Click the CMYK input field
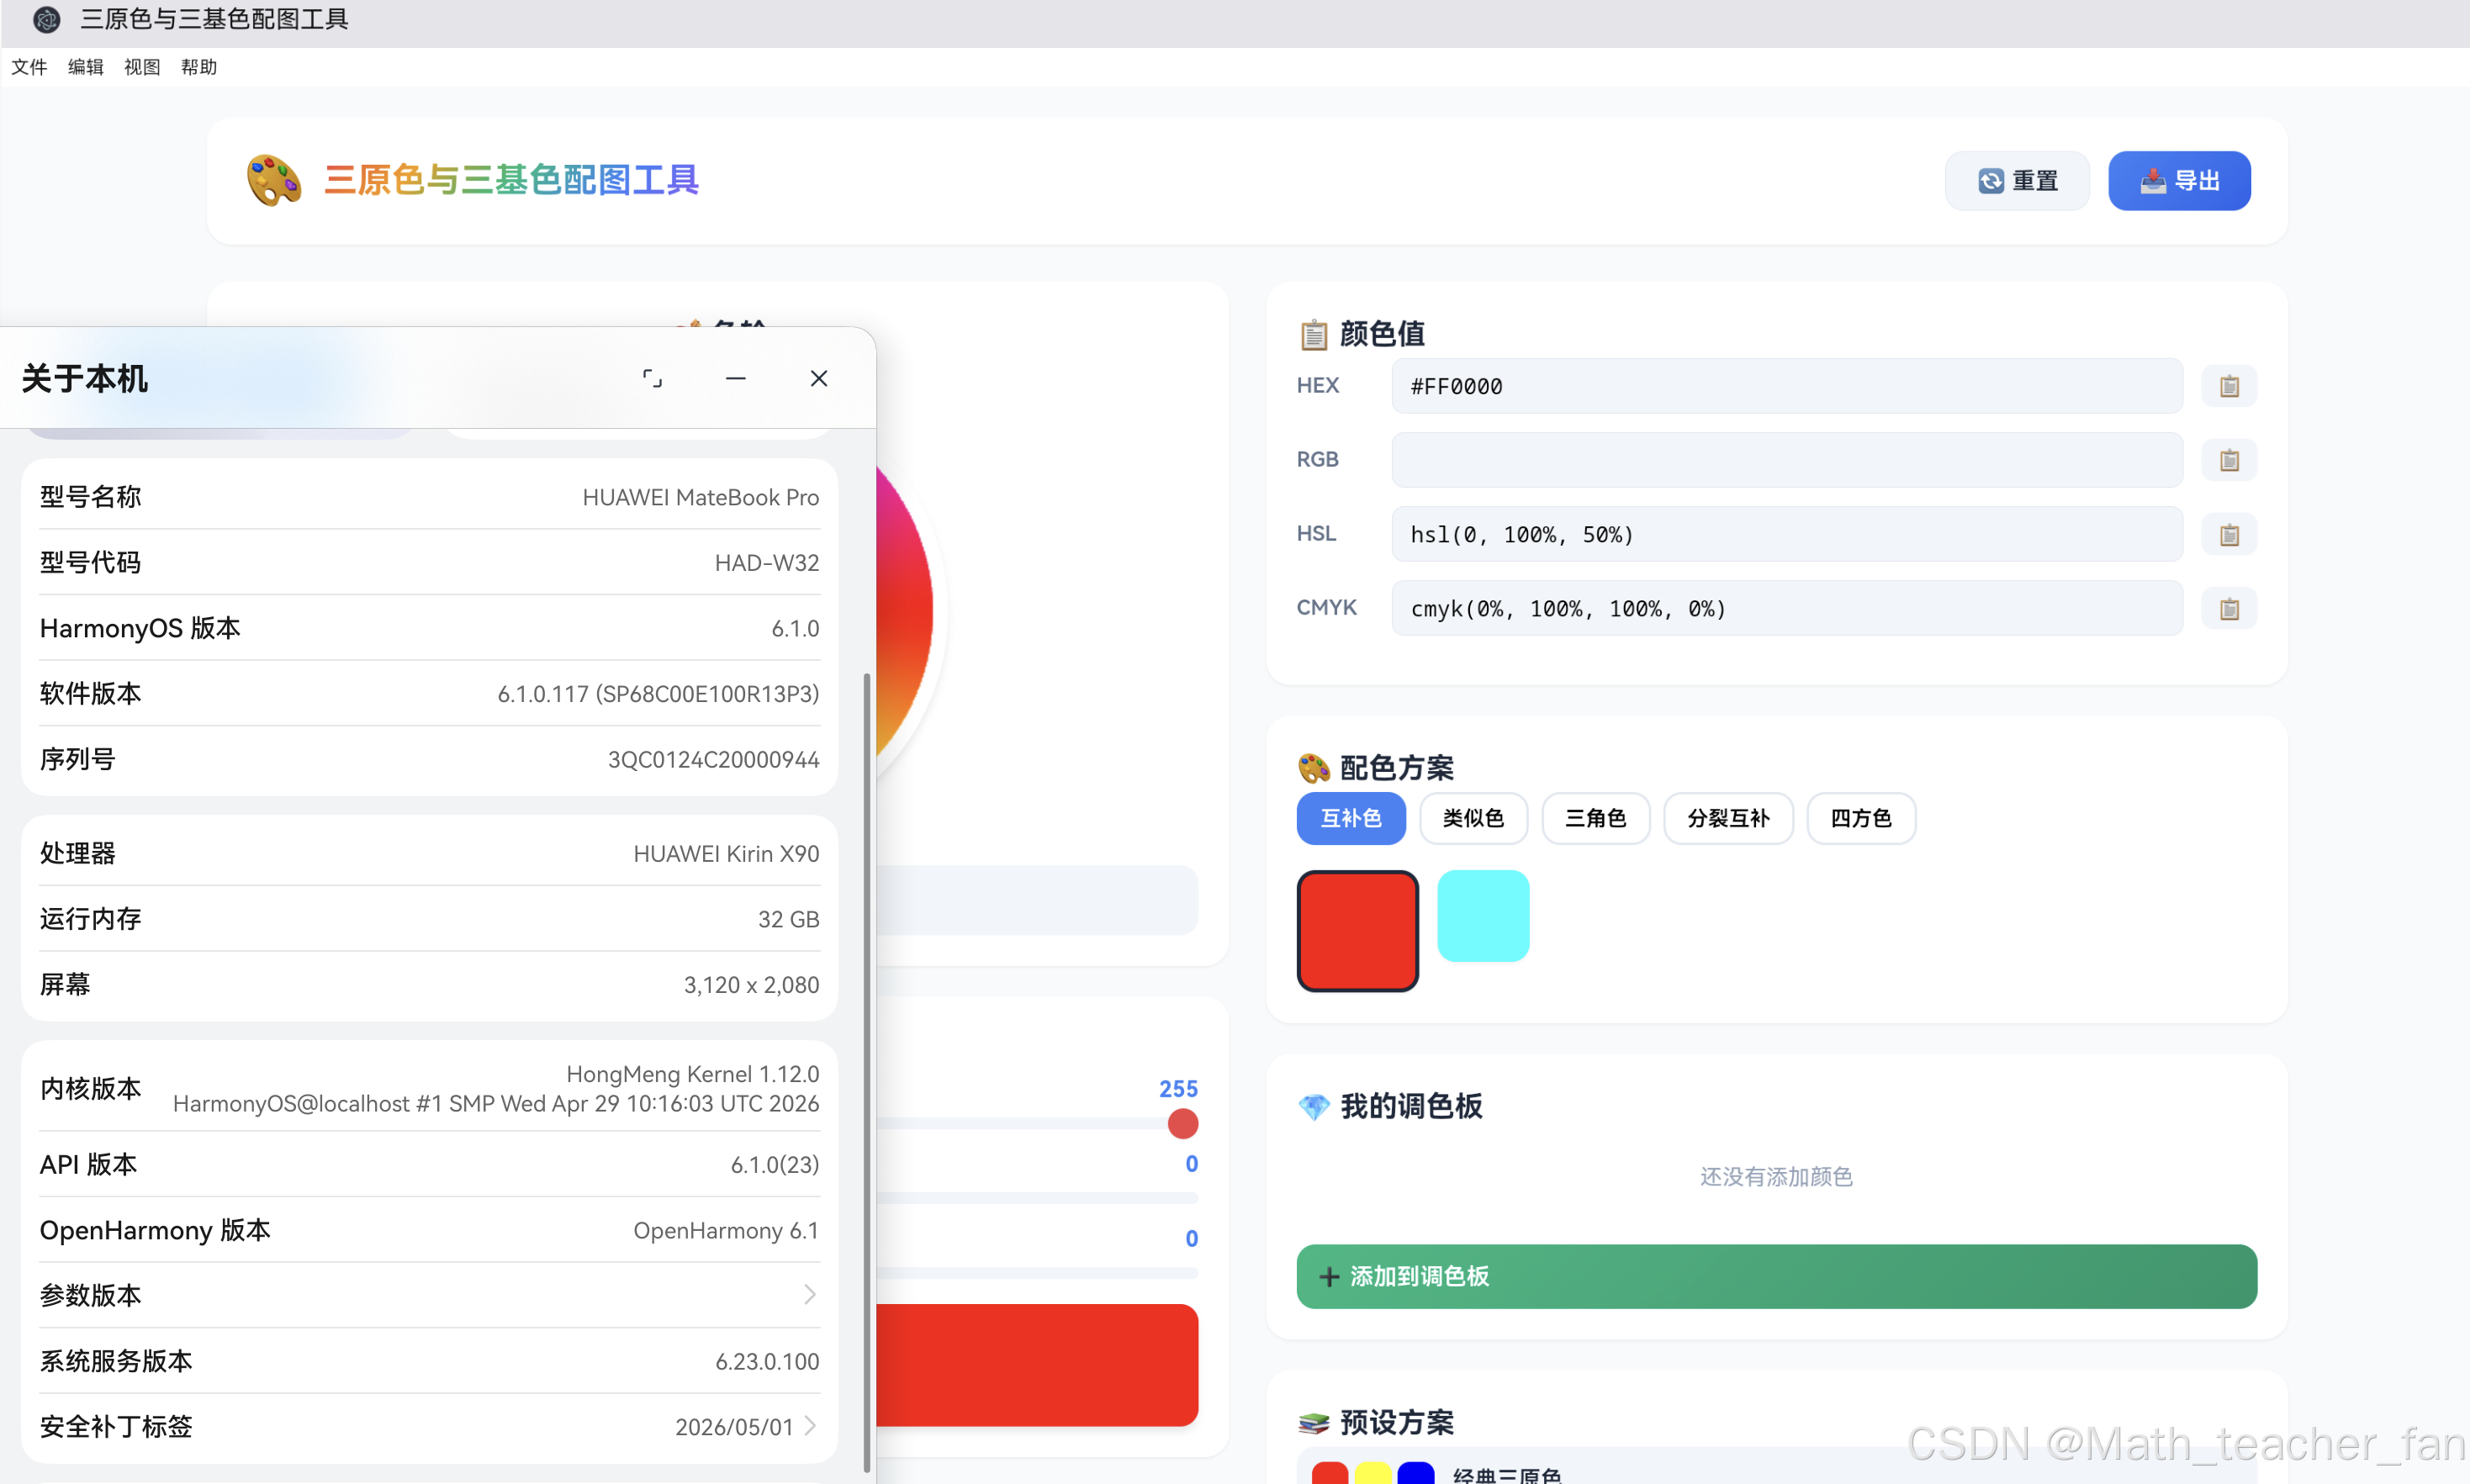This screenshot has width=2470, height=1484. [1787, 609]
